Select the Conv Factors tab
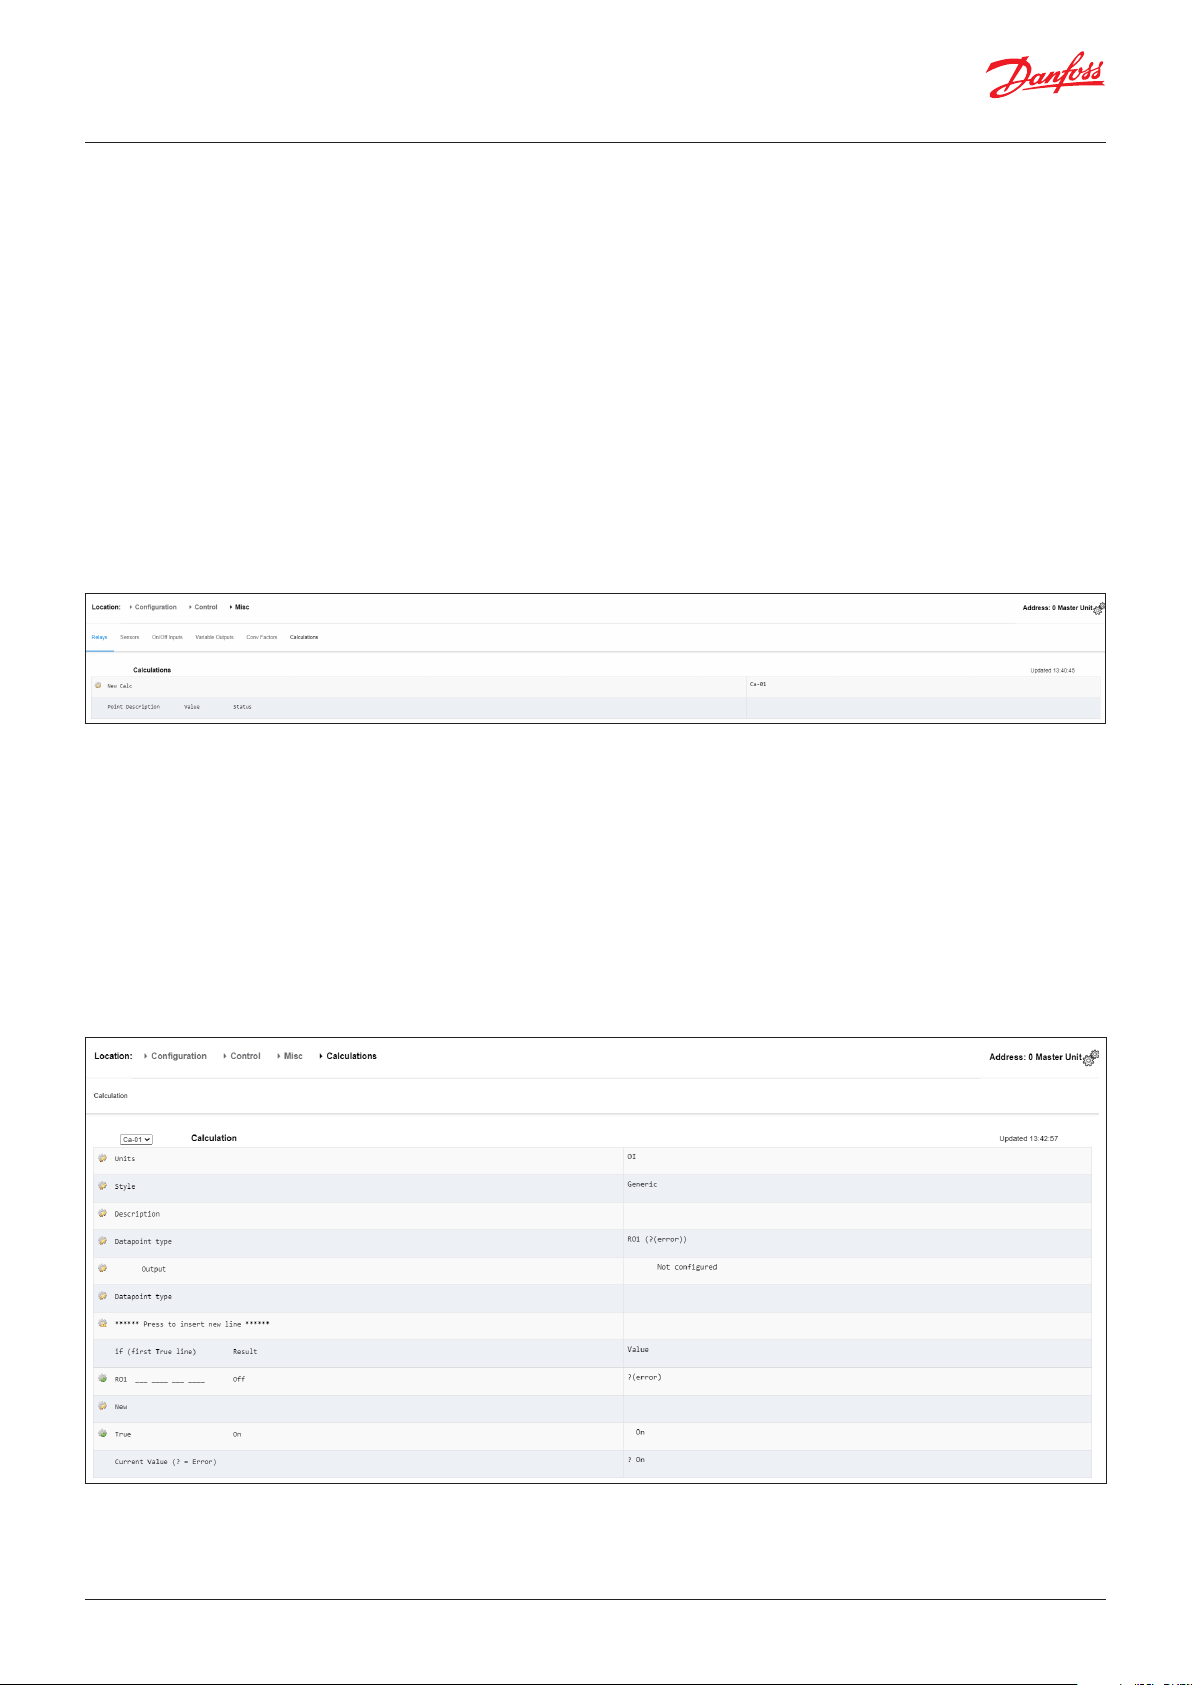Image resolution: width=1192 pixels, height=1685 pixels. (x=262, y=637)
